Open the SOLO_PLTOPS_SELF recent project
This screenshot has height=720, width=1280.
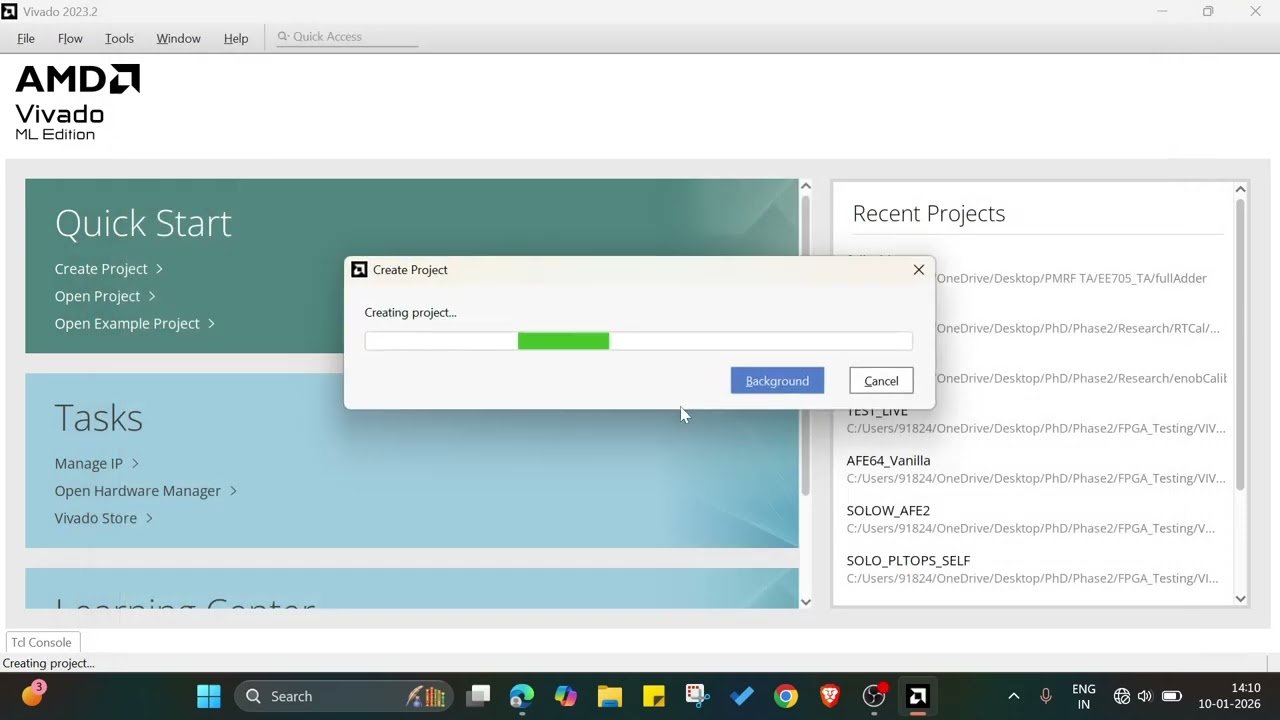pos(908,561)
